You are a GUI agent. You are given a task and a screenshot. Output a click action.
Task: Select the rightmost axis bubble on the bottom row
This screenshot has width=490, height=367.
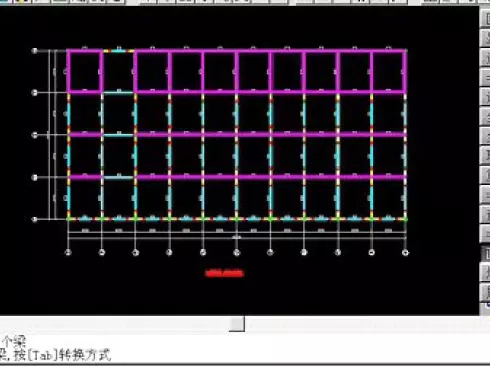coord(405,252)
